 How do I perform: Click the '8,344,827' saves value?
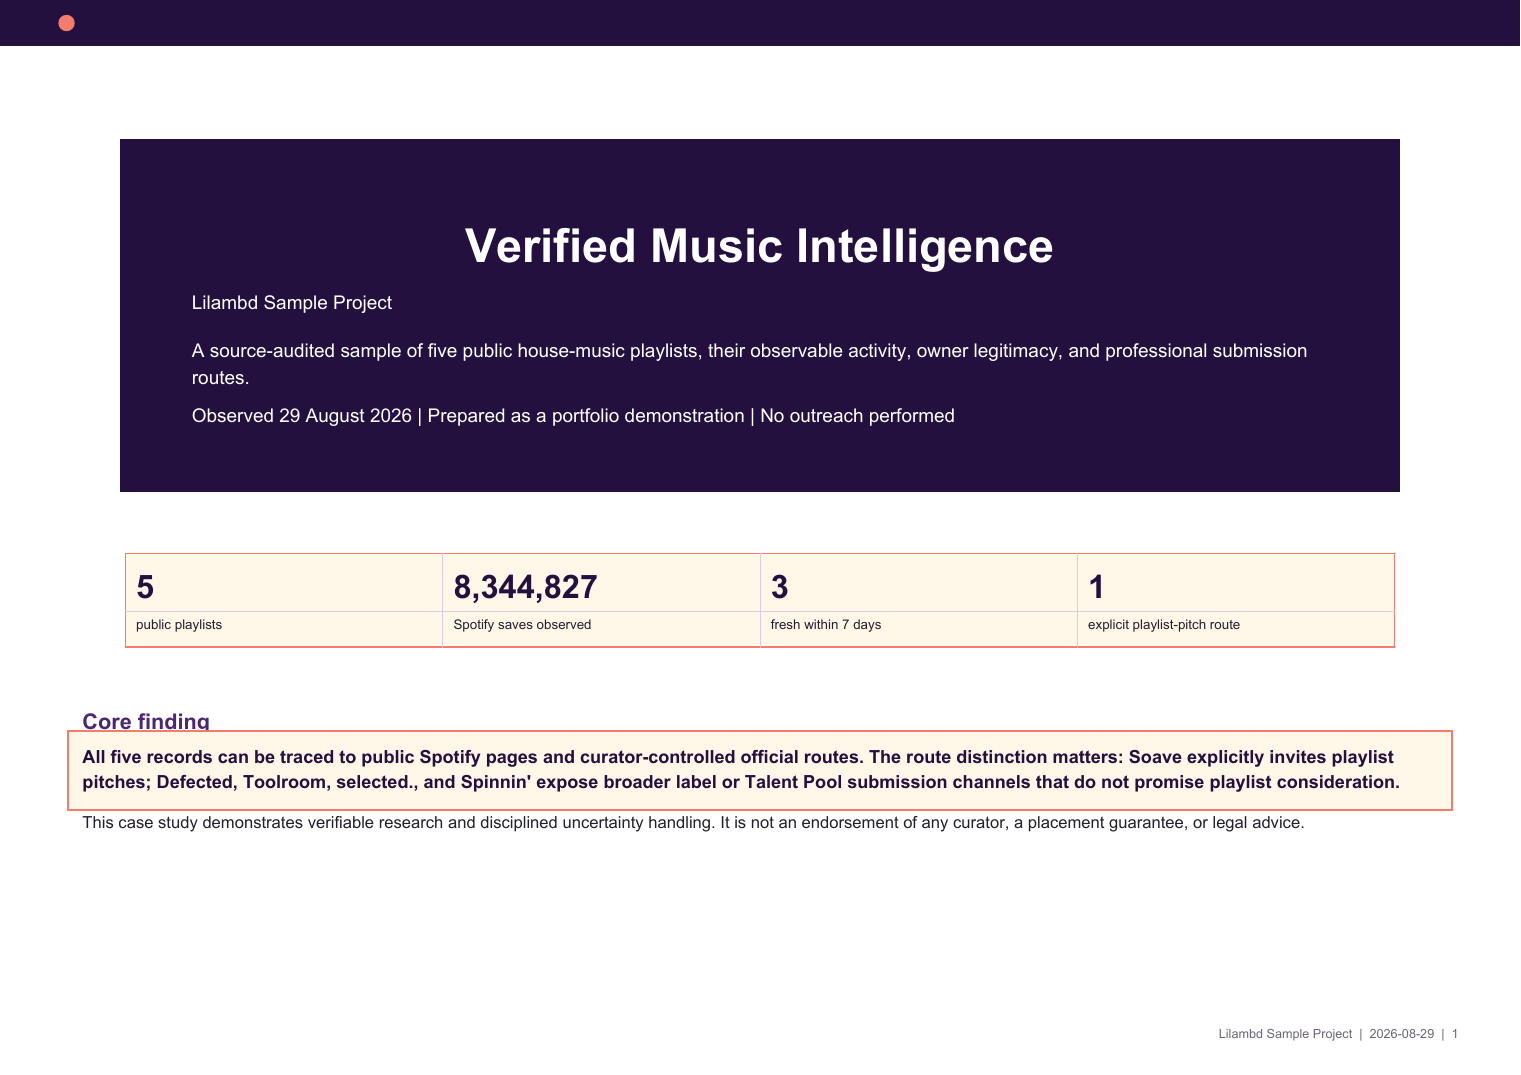(x=525, y=587)
